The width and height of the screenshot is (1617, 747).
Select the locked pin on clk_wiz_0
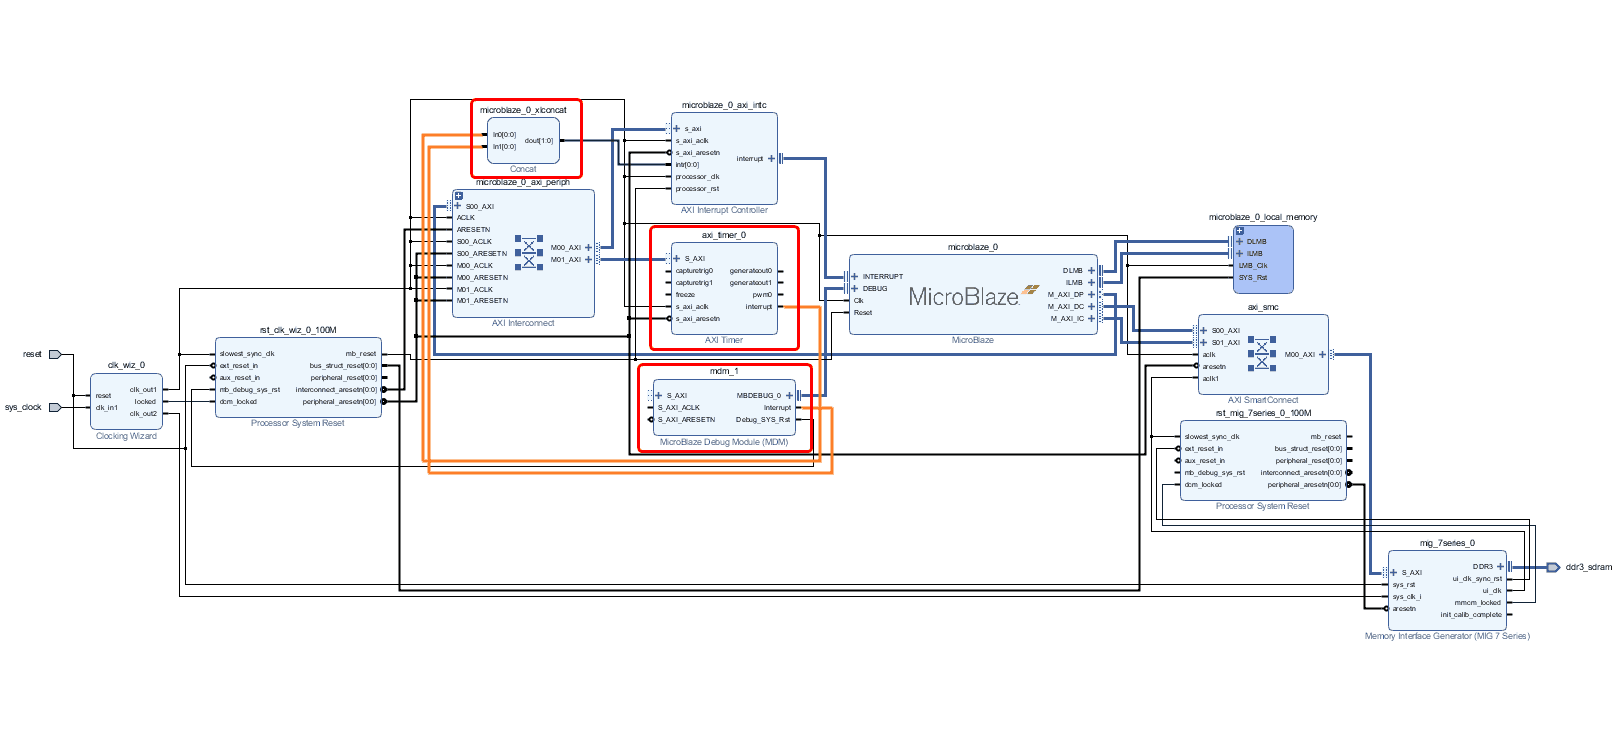pos(146,402)
